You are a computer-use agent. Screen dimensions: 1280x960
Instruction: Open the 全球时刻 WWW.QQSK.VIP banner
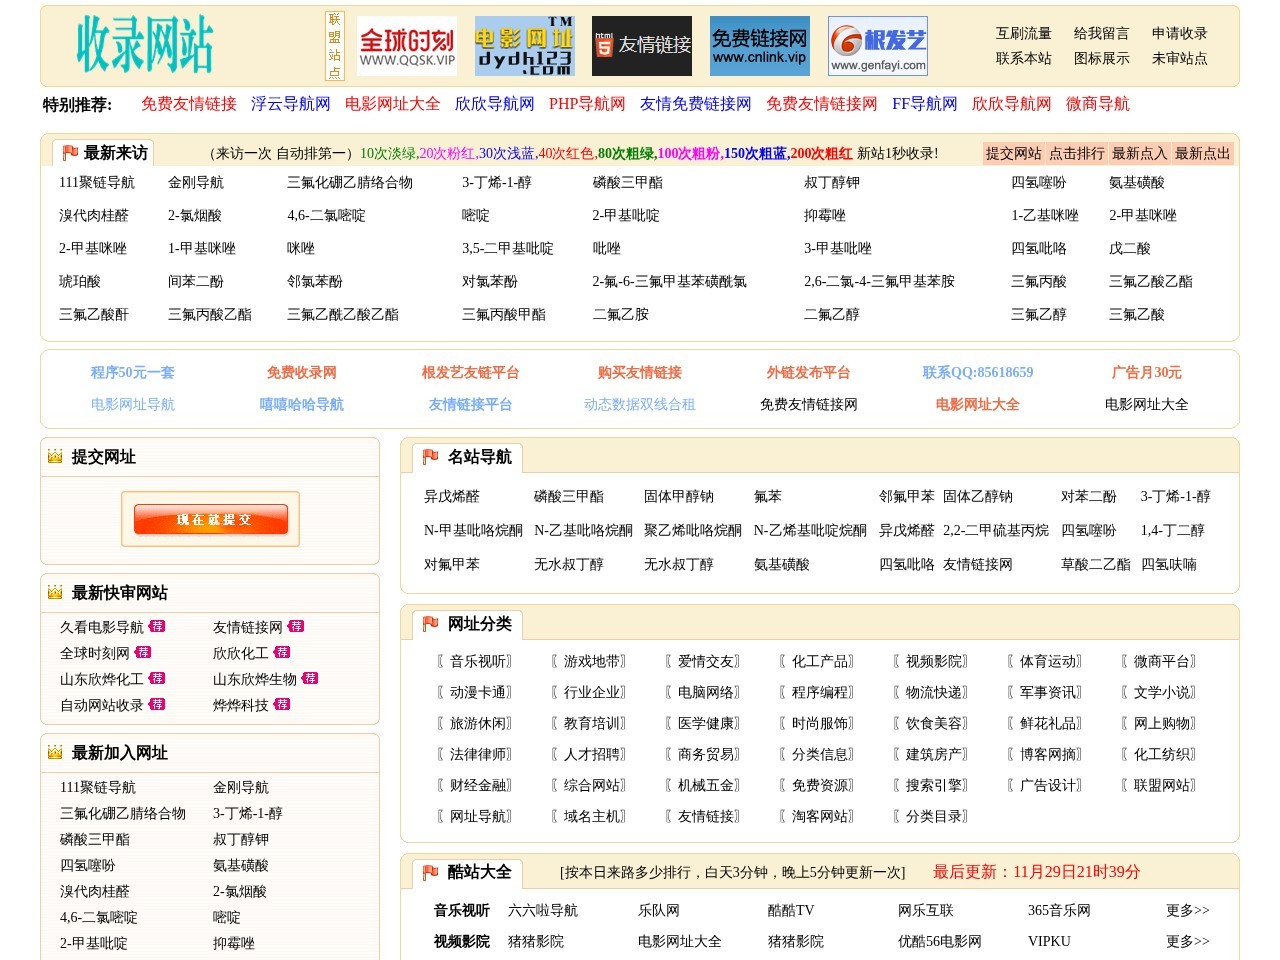pyautogui.click(x=407, y=46)
